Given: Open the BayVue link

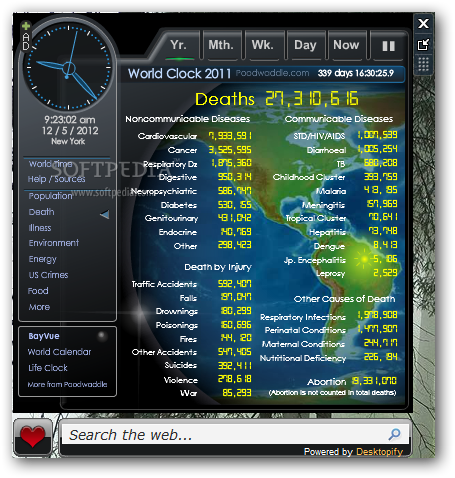Looking at the screenshot, I should (x=44, y=336).
